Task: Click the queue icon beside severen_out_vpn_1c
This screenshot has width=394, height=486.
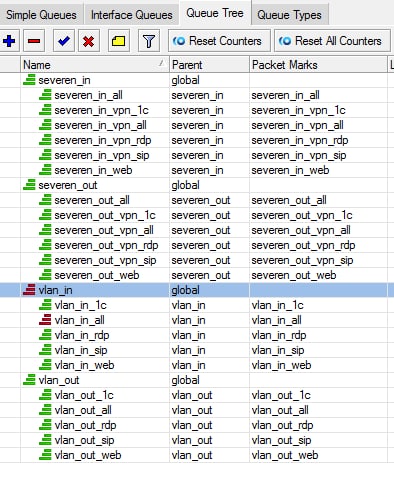Action: 45,215
